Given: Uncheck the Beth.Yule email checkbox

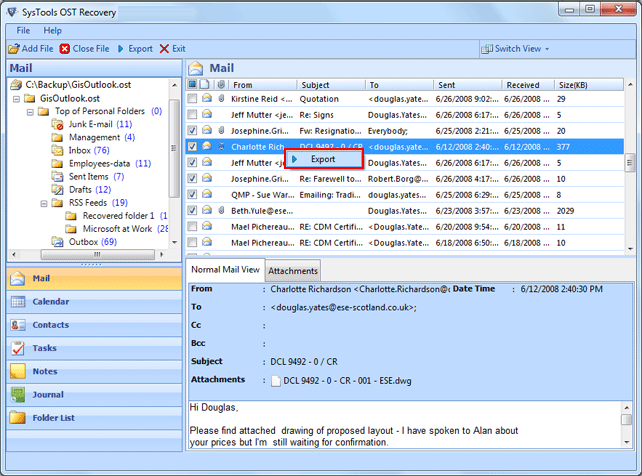Looking at the screenshot, I should coord(193,211).
